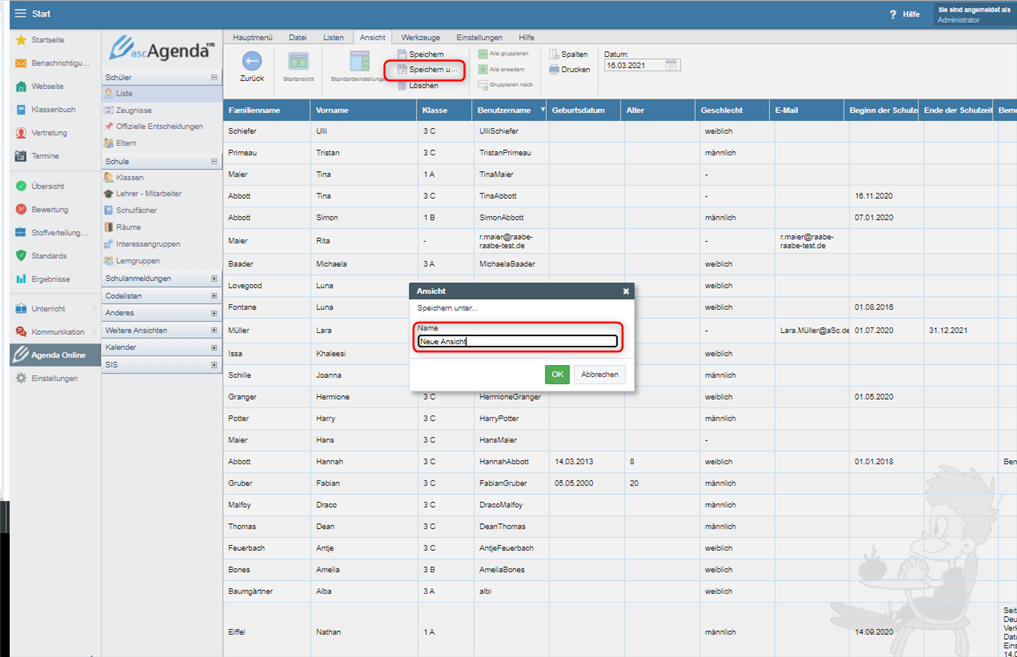1017x657 pixels.
Task: Open the Startansicht view icon
Action: (298, 62)
